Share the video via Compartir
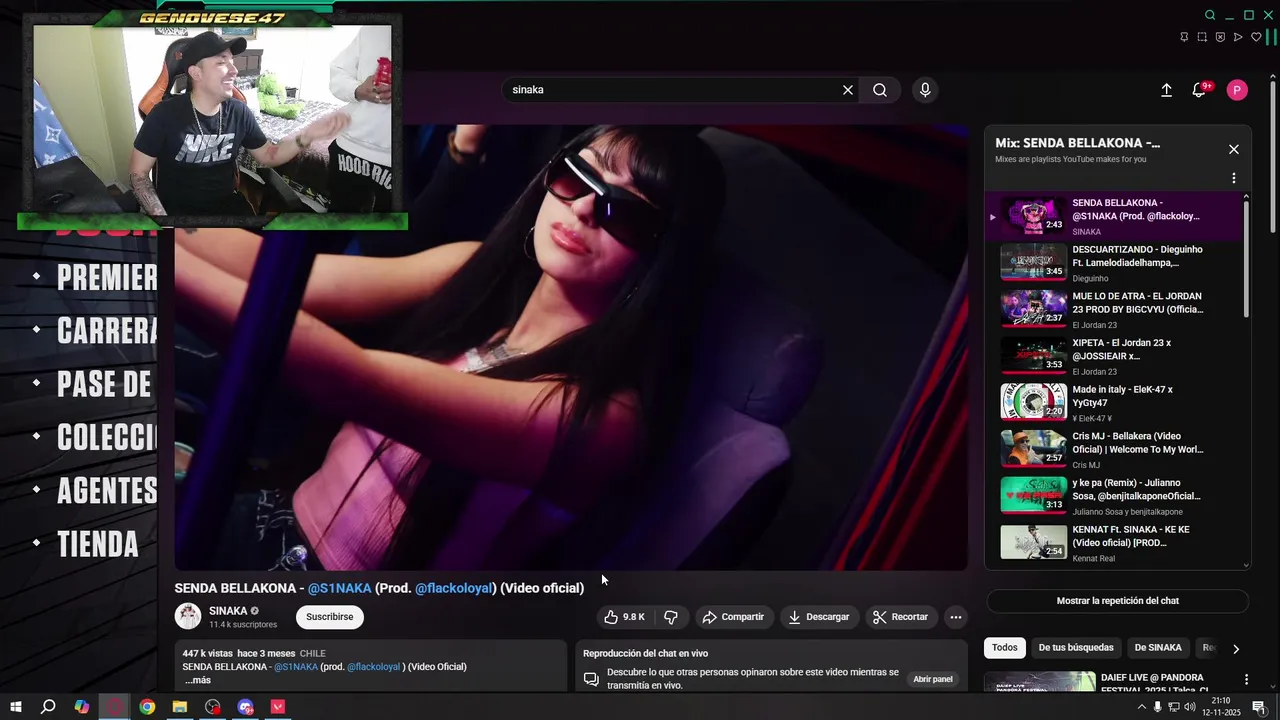The height and width of the screenshot is (720, 1280). pos(733,617)
